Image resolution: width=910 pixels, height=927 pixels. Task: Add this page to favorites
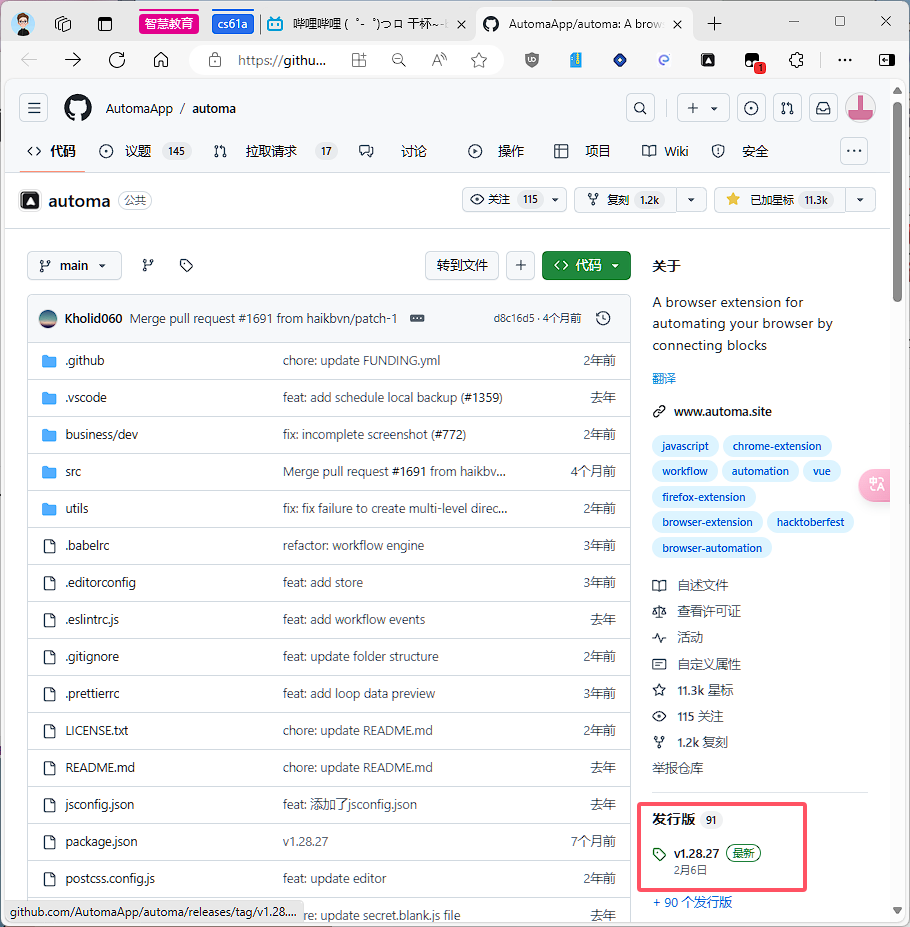click(479, 60)
